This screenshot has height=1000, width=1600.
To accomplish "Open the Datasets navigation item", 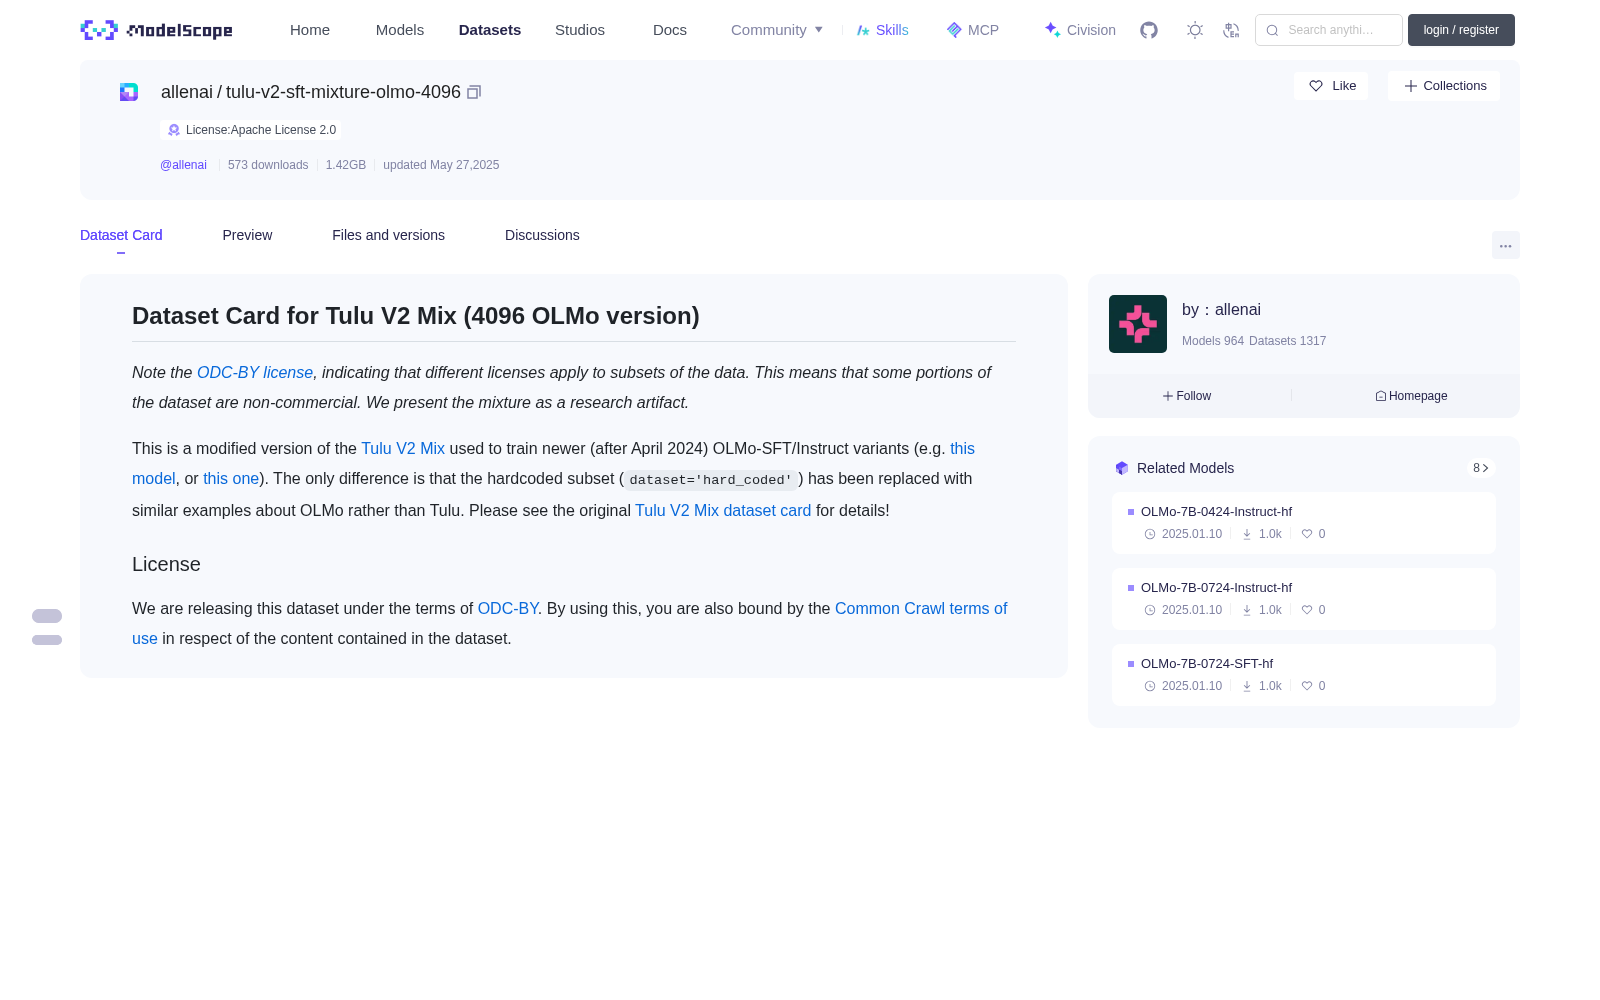I will pos(490,30).
